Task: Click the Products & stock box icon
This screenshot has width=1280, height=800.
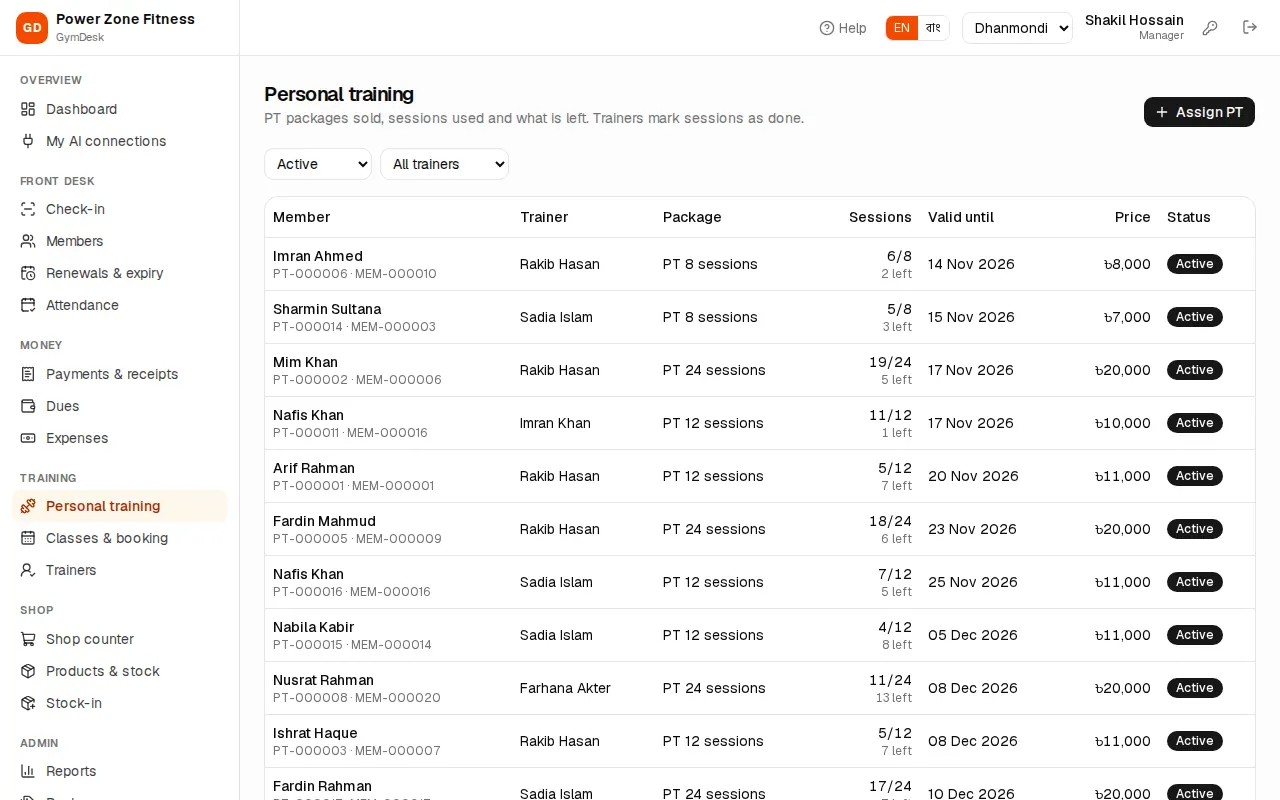Action: tap(28, 671)
